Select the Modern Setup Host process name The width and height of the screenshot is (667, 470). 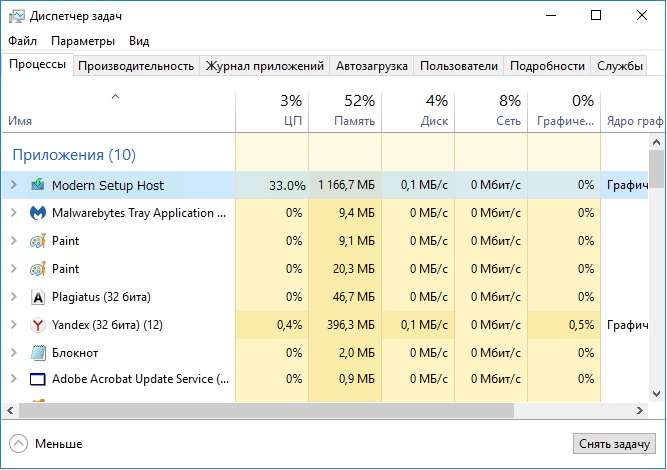tap(108, 185)
